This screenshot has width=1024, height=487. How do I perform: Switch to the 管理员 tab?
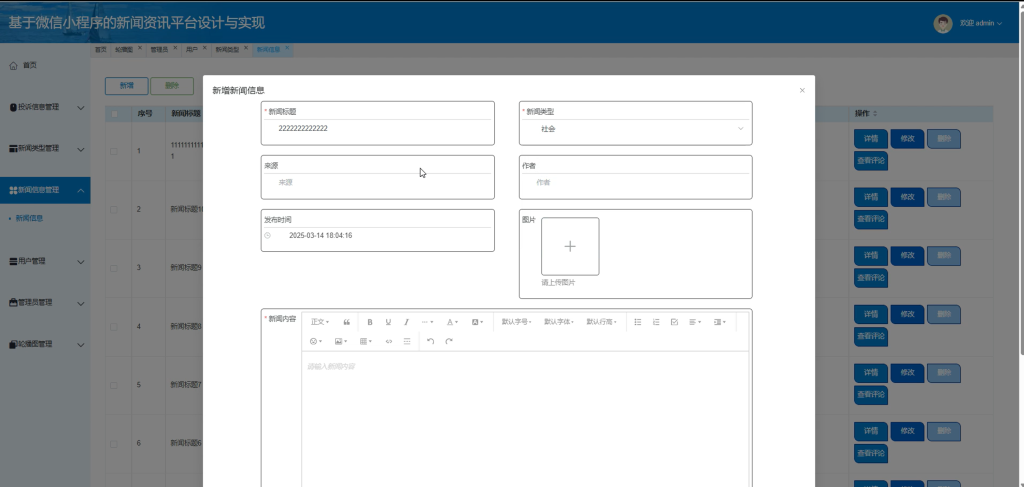click(159, 50)
